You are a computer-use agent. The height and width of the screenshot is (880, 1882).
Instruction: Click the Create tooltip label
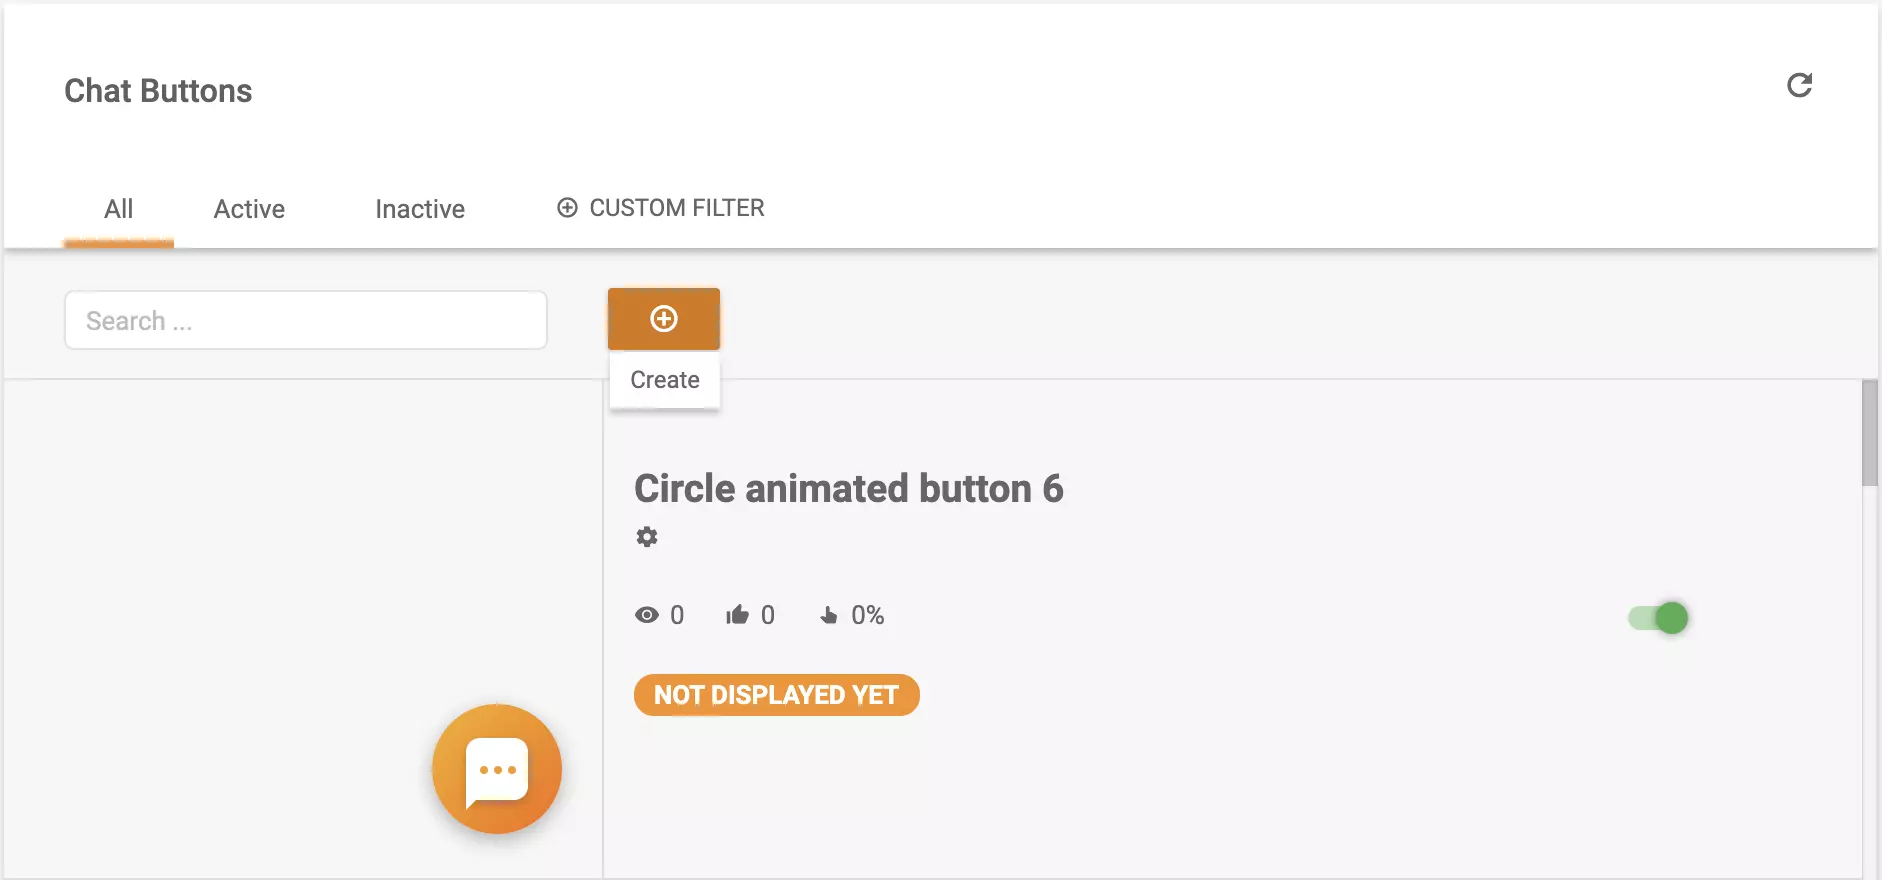click(x=665, y=380)
